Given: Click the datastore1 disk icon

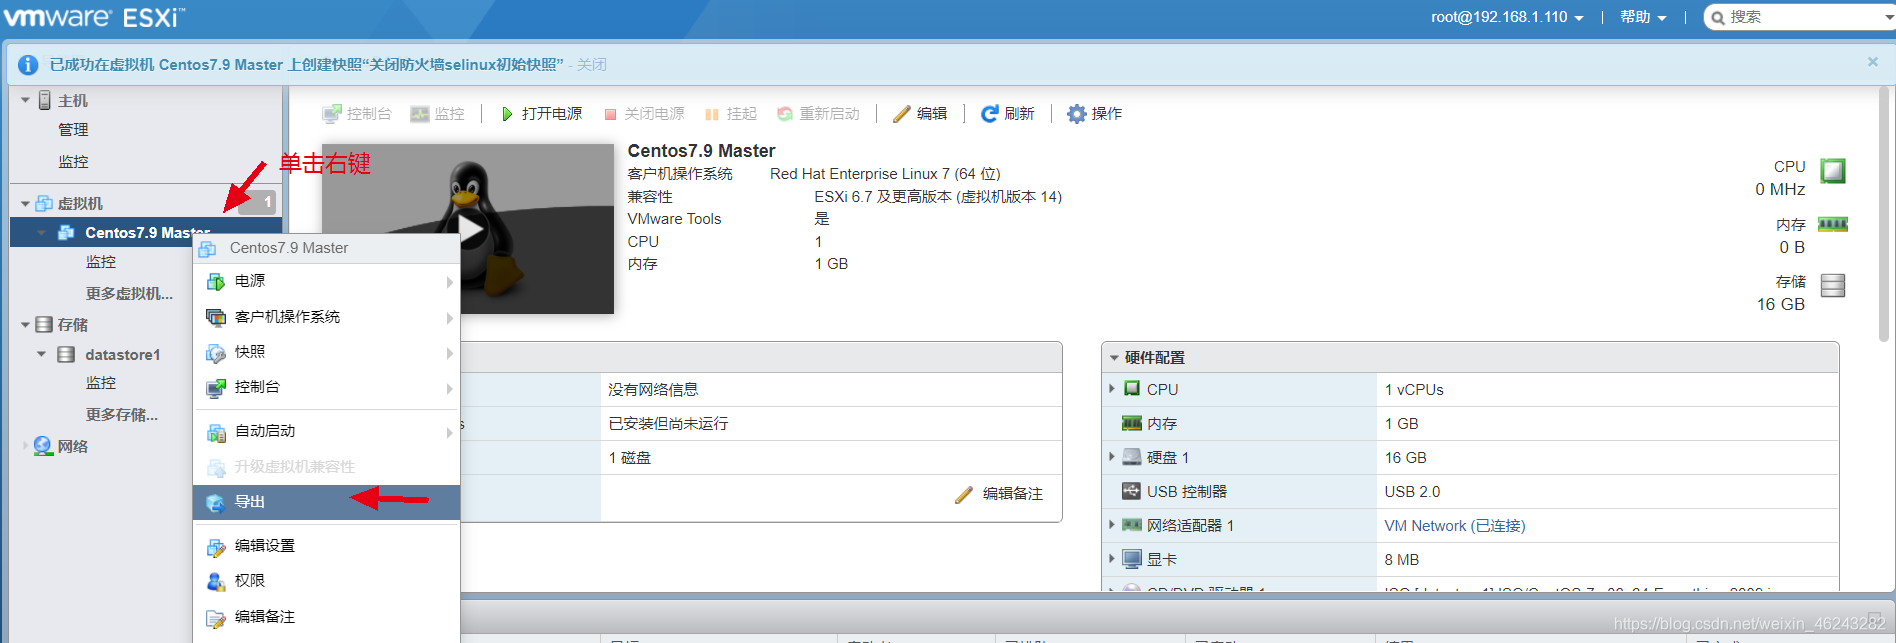Looking at the screenshot, I should pos(66,354).
